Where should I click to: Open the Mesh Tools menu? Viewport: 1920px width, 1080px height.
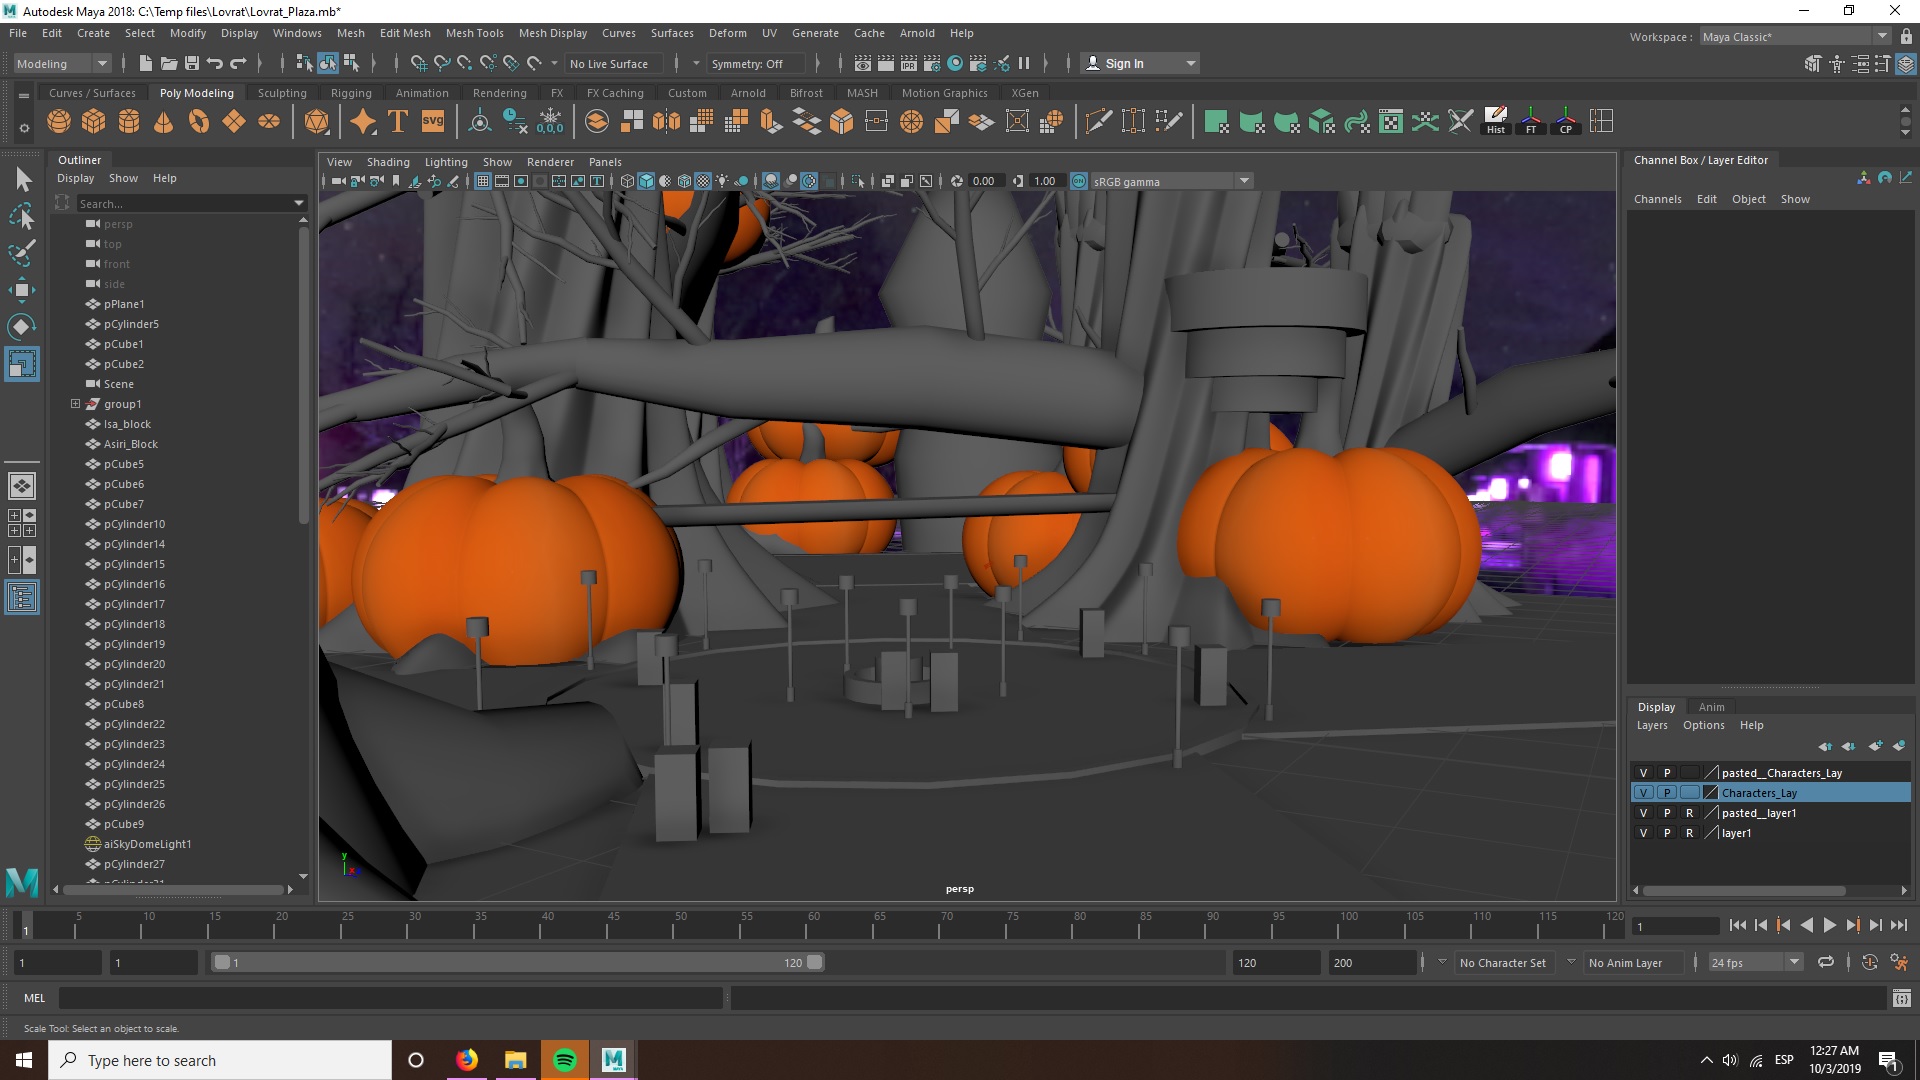coord(474,33)
